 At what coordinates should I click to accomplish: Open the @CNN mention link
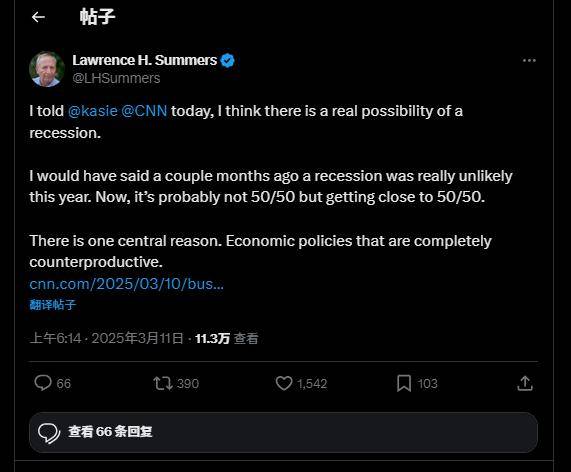pyautogui.click(x=144, y=111)
